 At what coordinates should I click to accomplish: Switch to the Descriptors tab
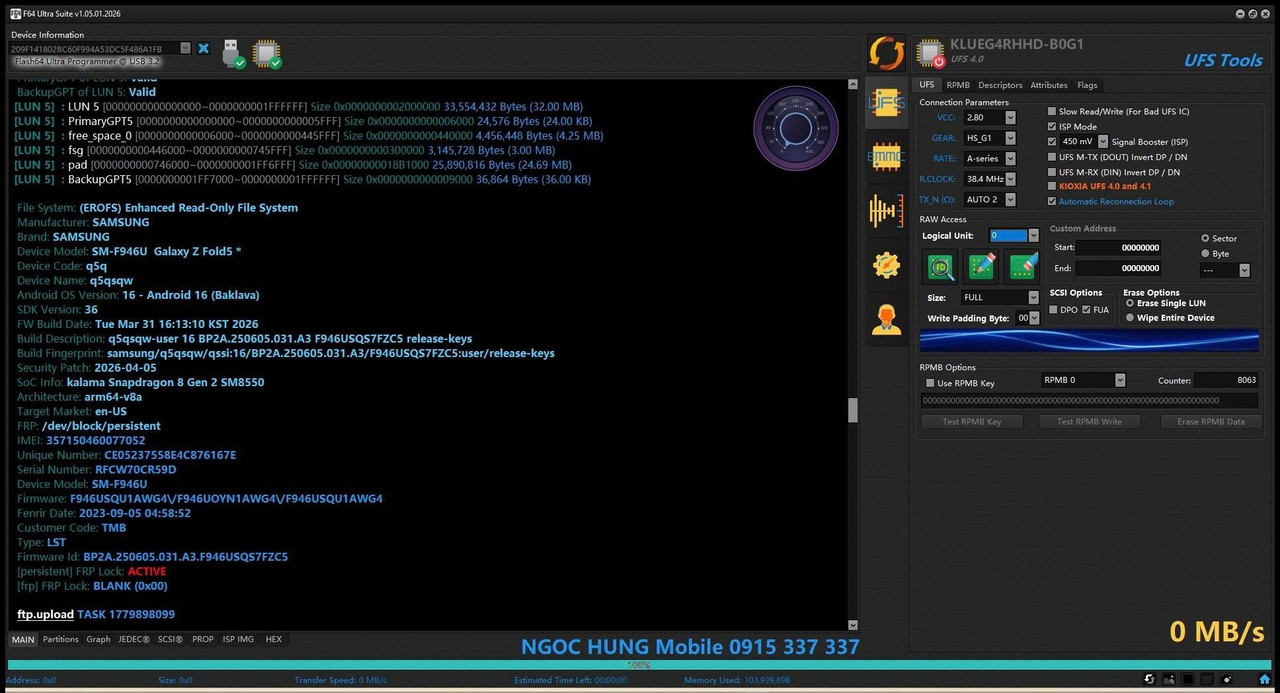pos(1000,85)
